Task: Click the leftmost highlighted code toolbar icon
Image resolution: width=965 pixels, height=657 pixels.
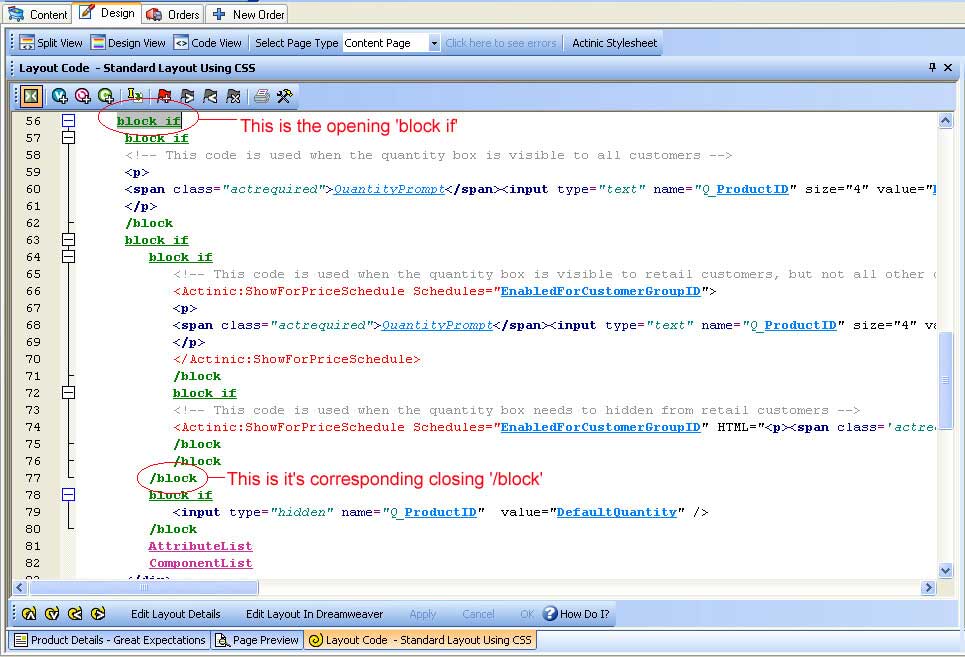Action: coord(31,96)
